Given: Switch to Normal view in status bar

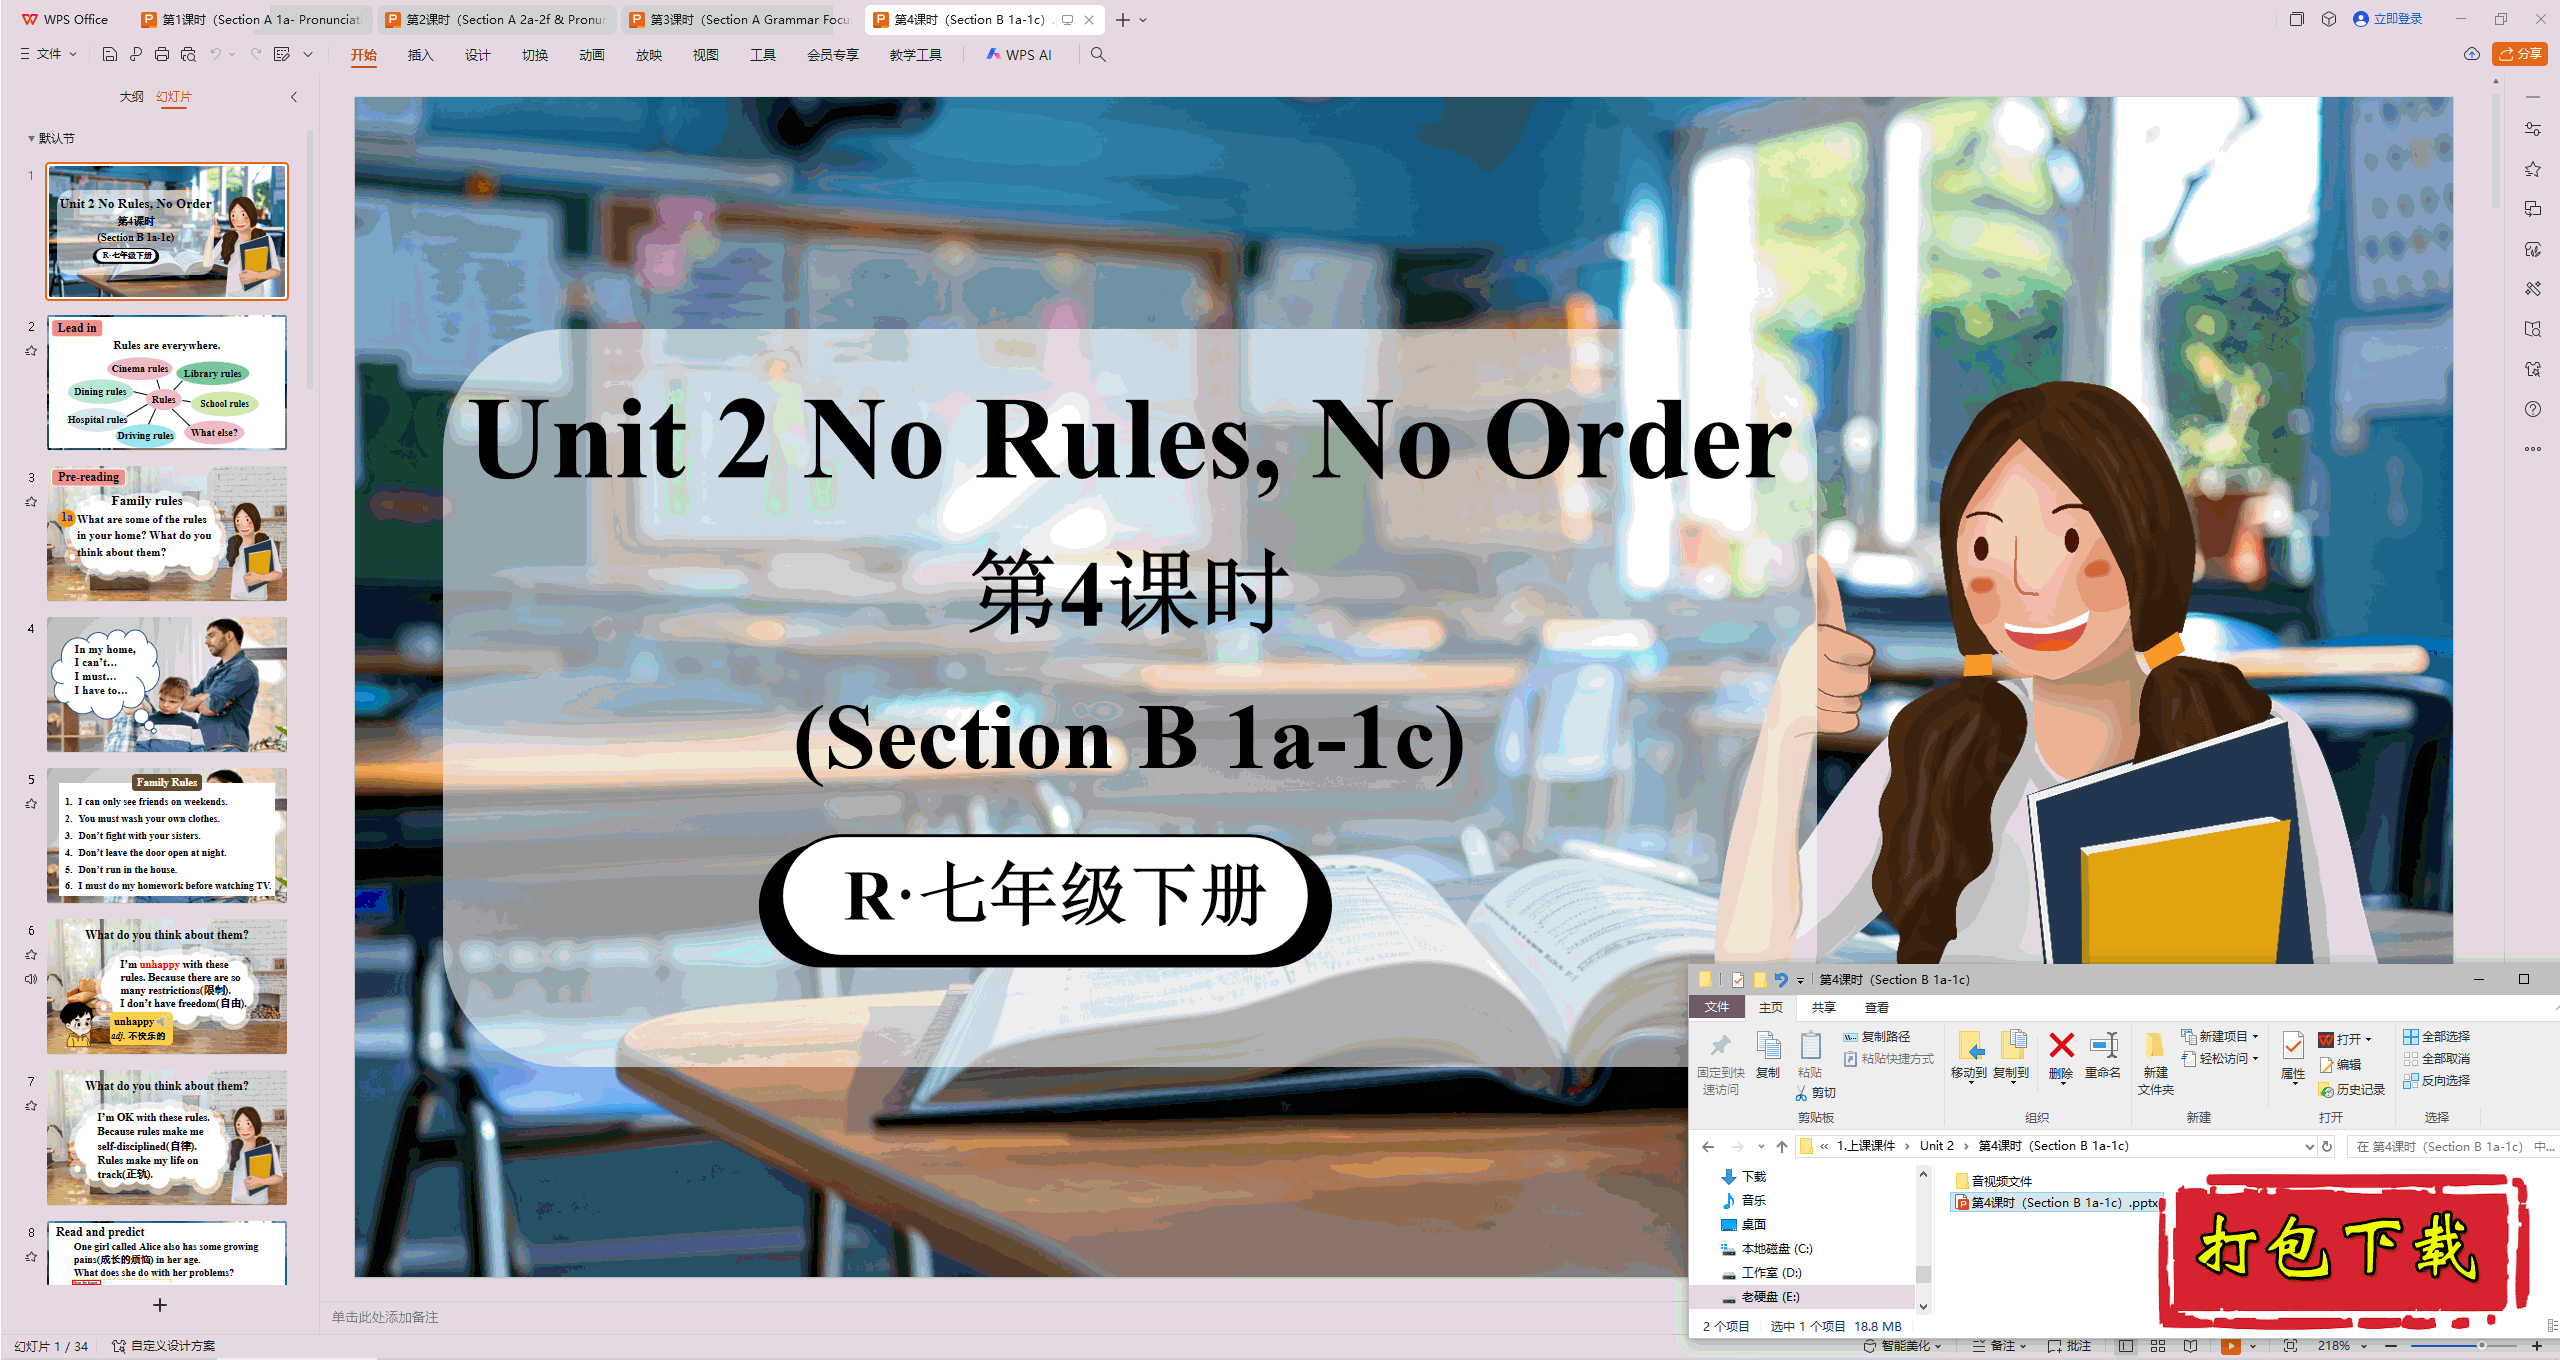Looking at the screenshot, I should pos(2126,1346).
